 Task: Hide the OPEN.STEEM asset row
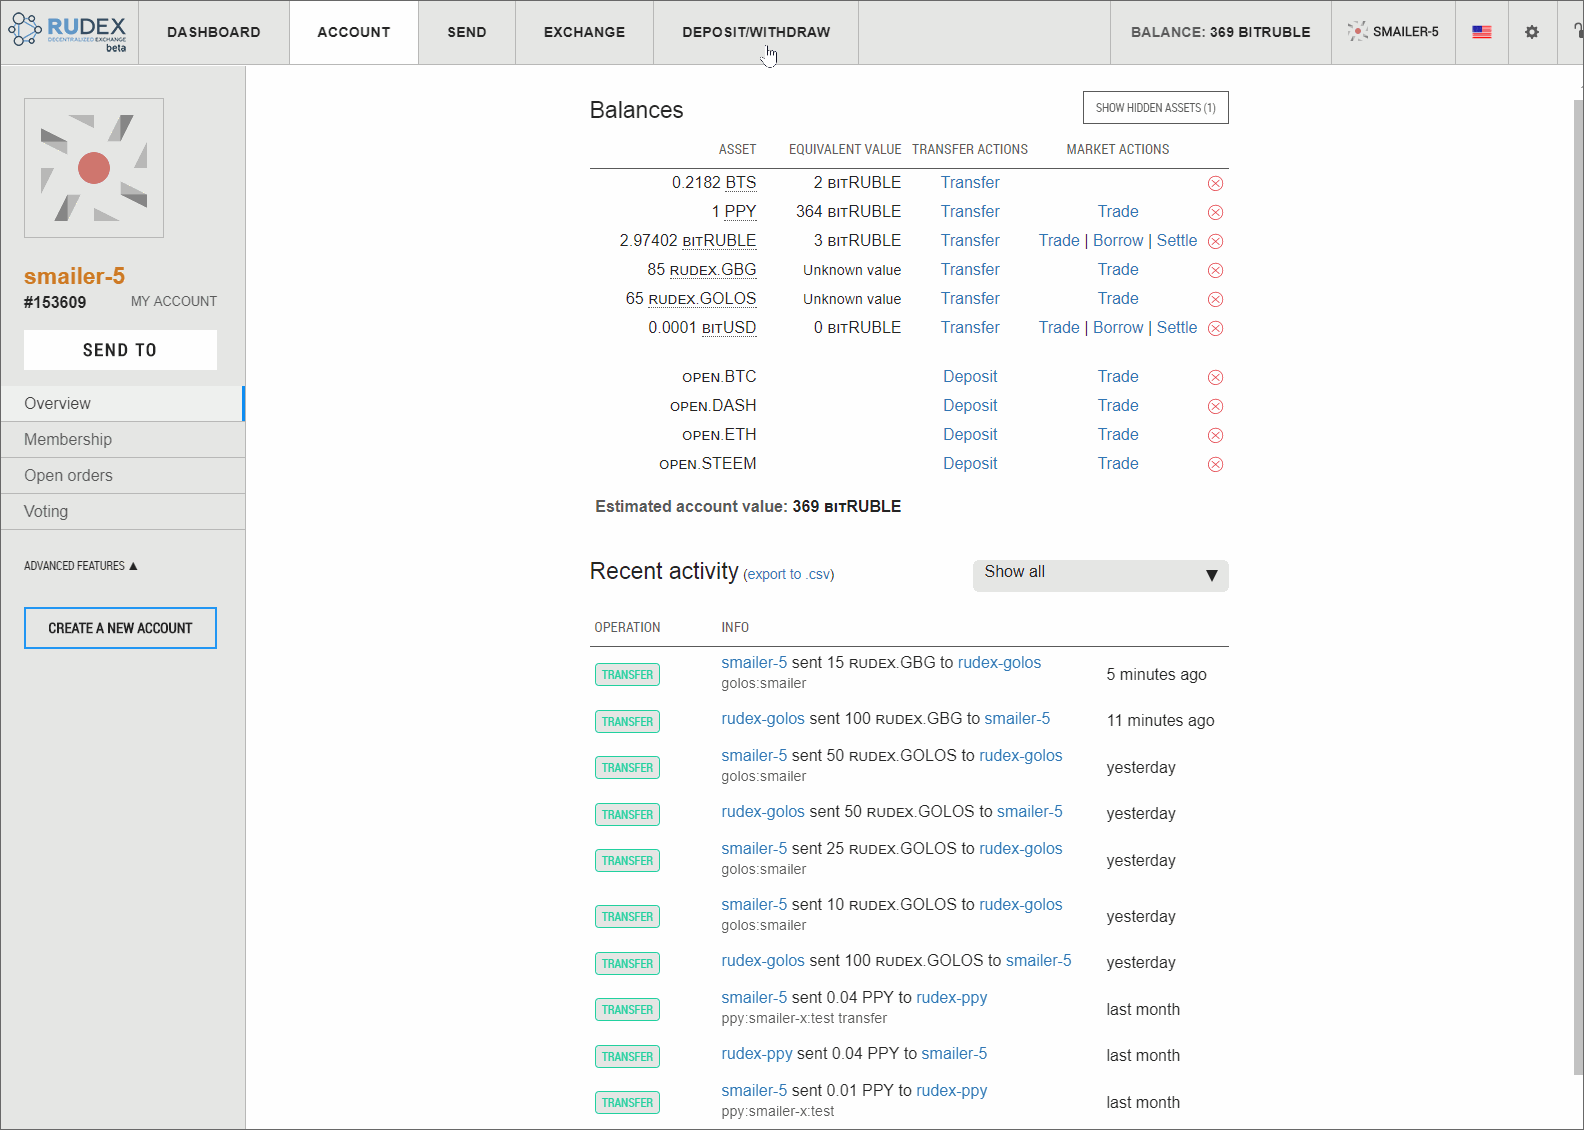[x=1215, y=464]
